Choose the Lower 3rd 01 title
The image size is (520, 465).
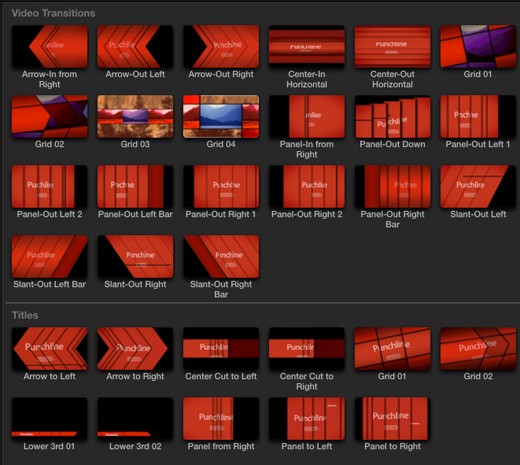(x=50, y=419)
